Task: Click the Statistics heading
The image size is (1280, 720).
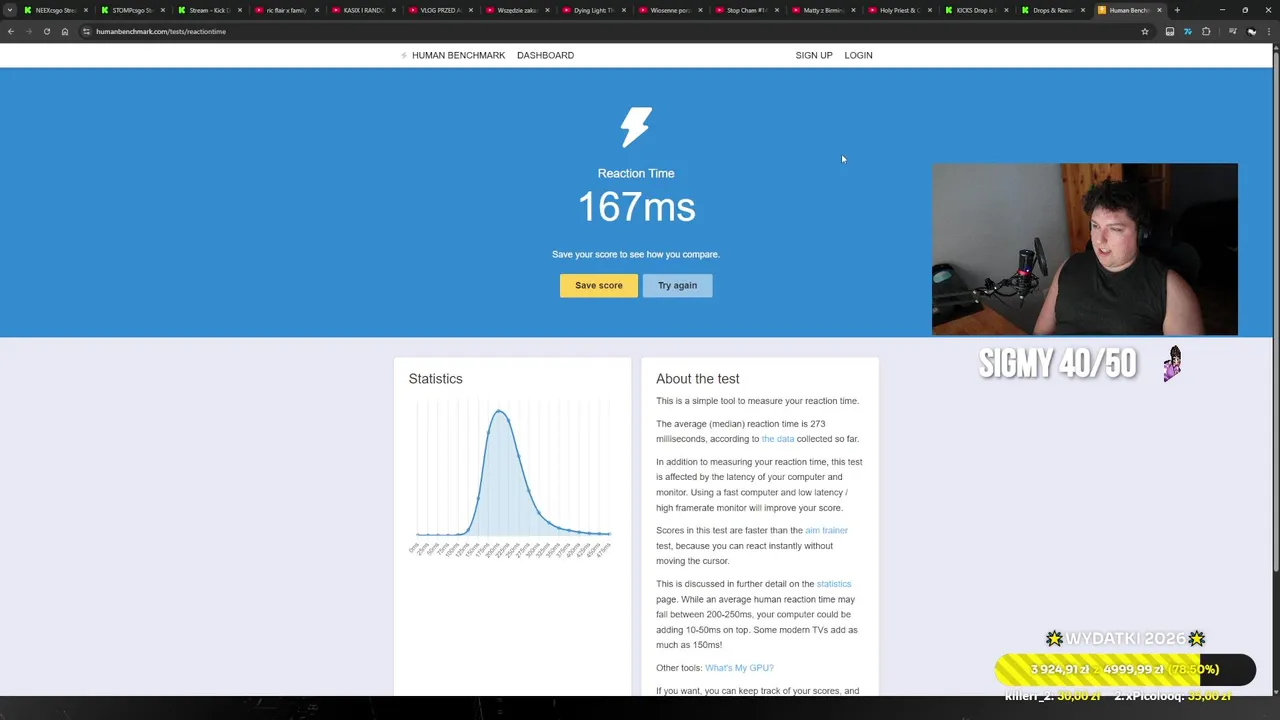Action: coord(435,379)
